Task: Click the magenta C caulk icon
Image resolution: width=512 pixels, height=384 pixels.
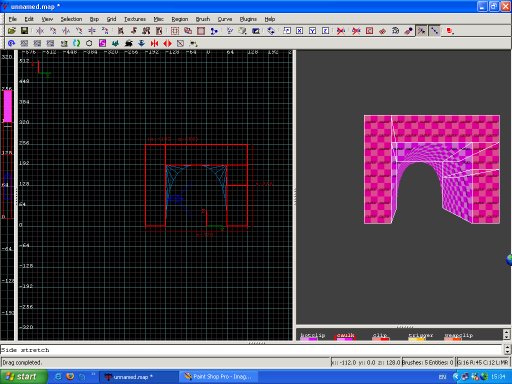Action: (102, 43)
